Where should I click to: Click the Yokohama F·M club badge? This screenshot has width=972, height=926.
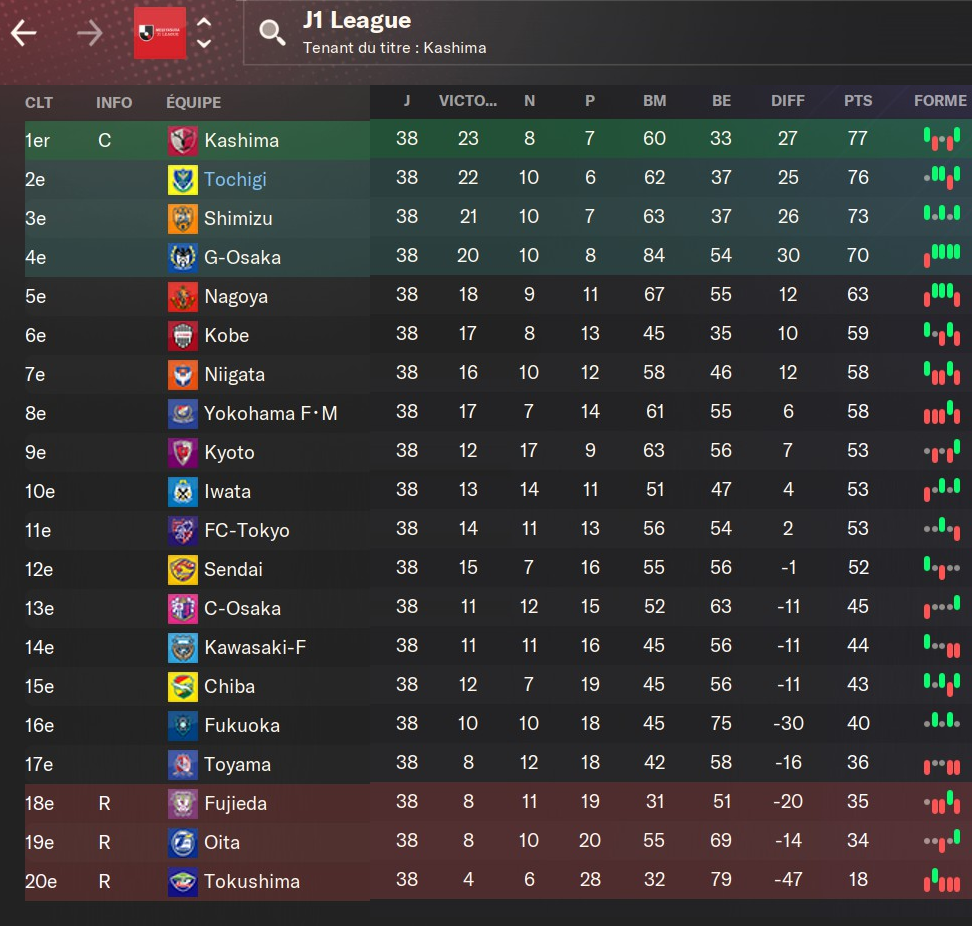coord(183,414)
